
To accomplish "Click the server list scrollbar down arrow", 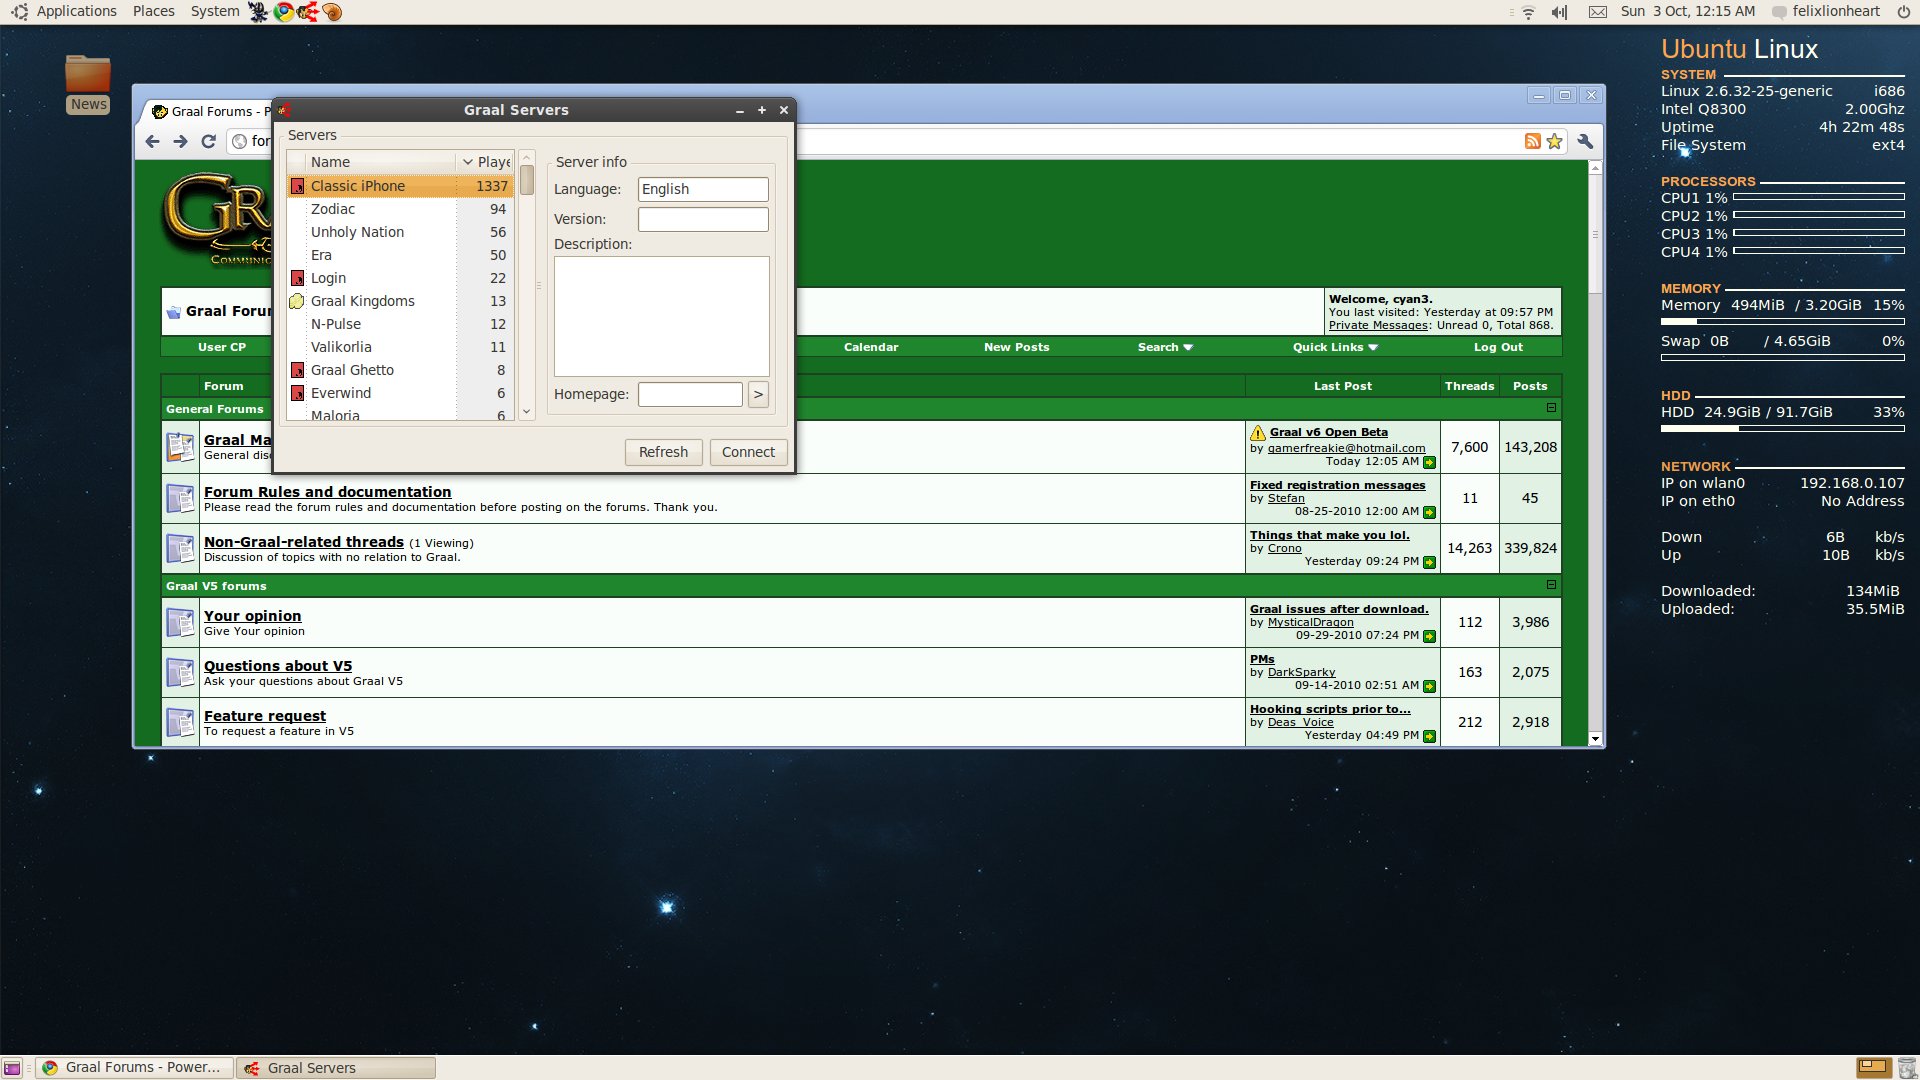I will (527, 412).
